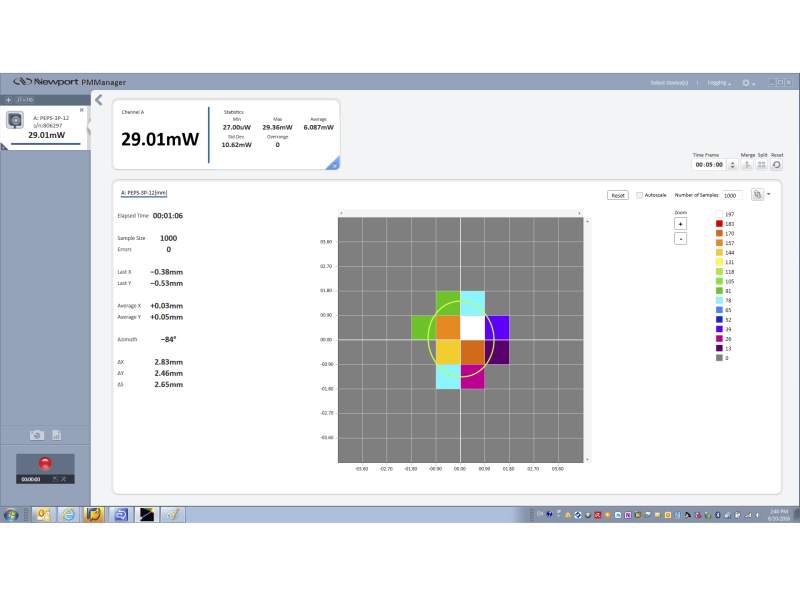The height and width of the screenshot is (600, 800).
Task: Click the Merge channels icon
Action: pyautogui.click(x=747, y=165)
